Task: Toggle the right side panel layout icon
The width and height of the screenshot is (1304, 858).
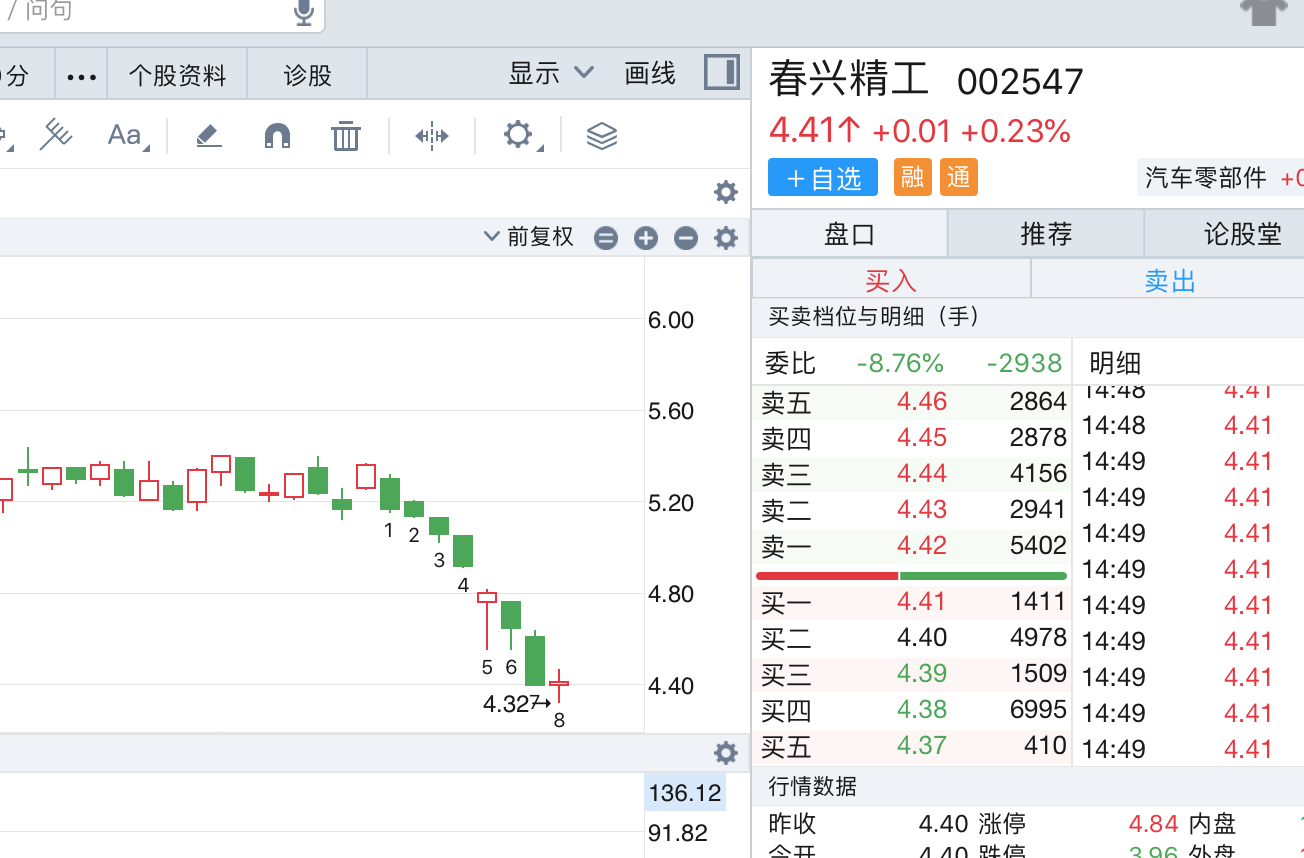Action: coord(721,73)
